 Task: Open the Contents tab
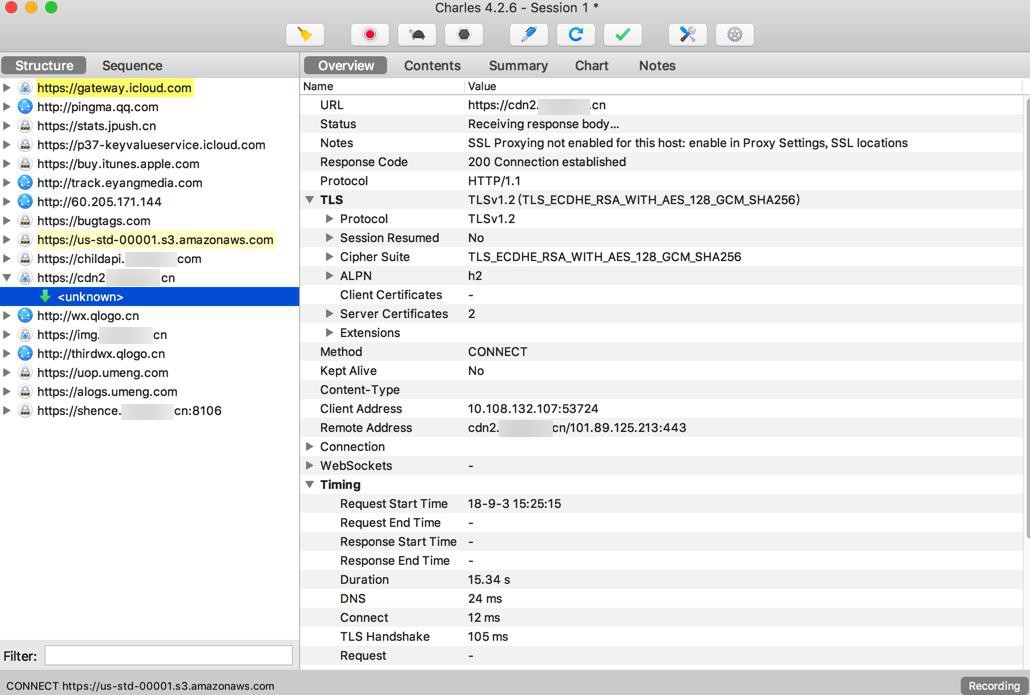tap(432, 66)
